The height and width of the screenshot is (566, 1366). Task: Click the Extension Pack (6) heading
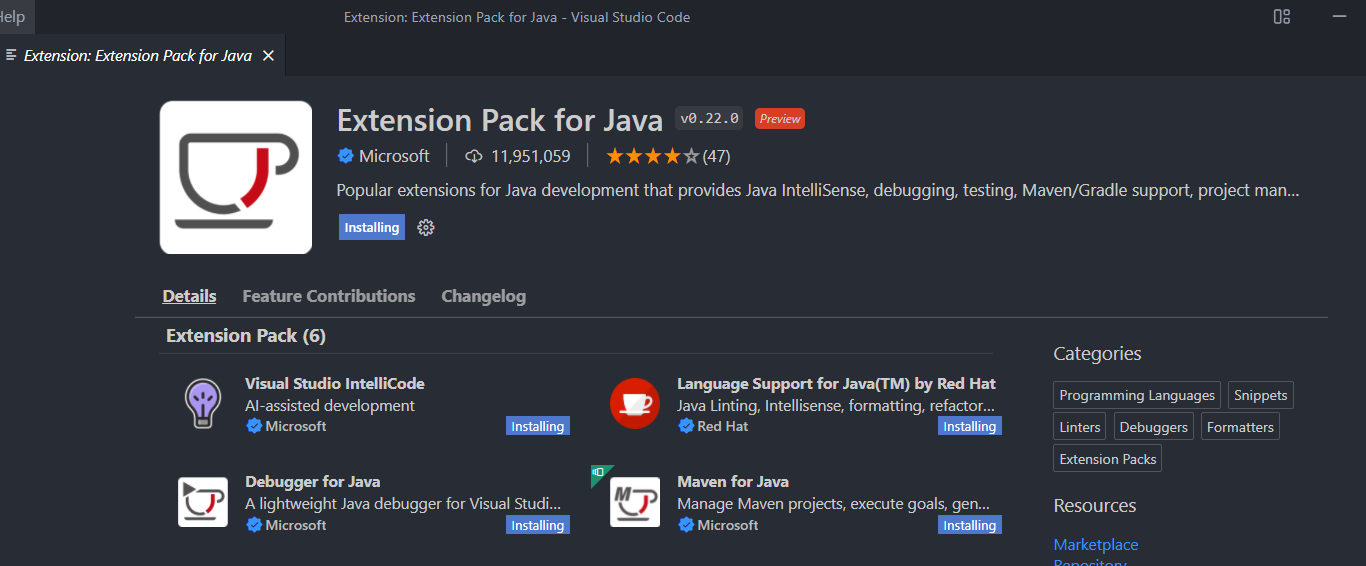click(246, 336)
